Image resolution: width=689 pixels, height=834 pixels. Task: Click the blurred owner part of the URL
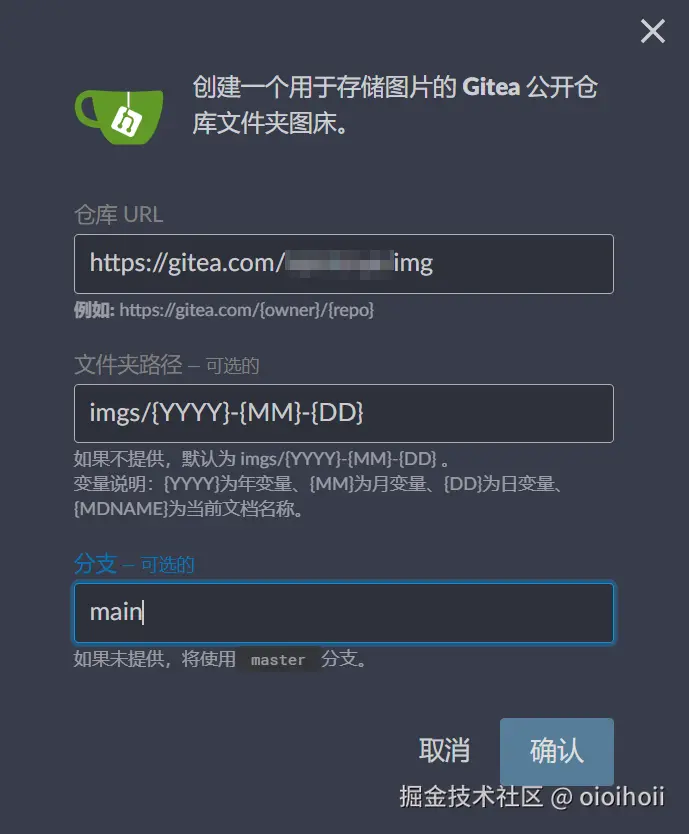click(339, 263)
